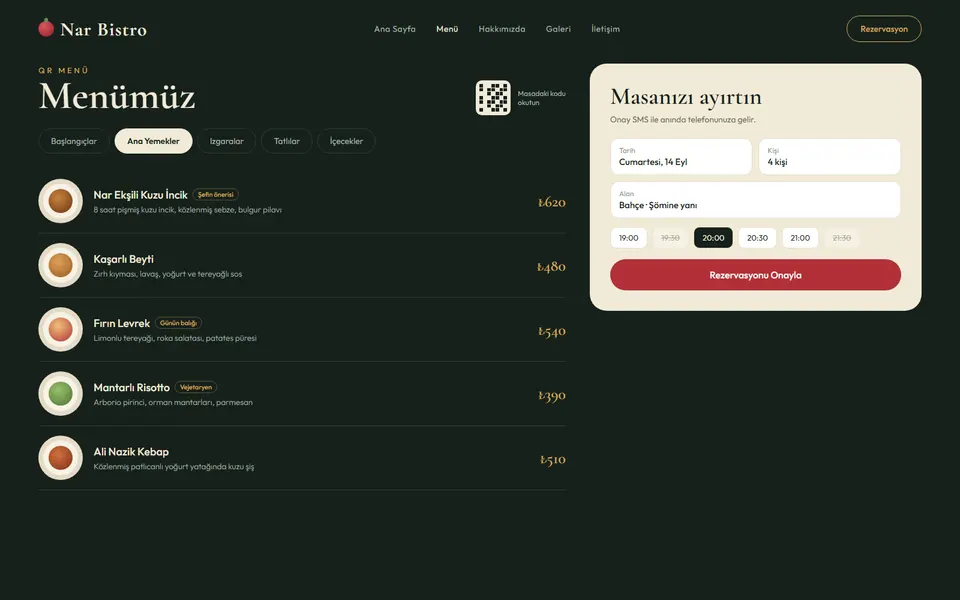
Task: Click the Fırın Levrek dish title
Action: (x=121, y=323)
